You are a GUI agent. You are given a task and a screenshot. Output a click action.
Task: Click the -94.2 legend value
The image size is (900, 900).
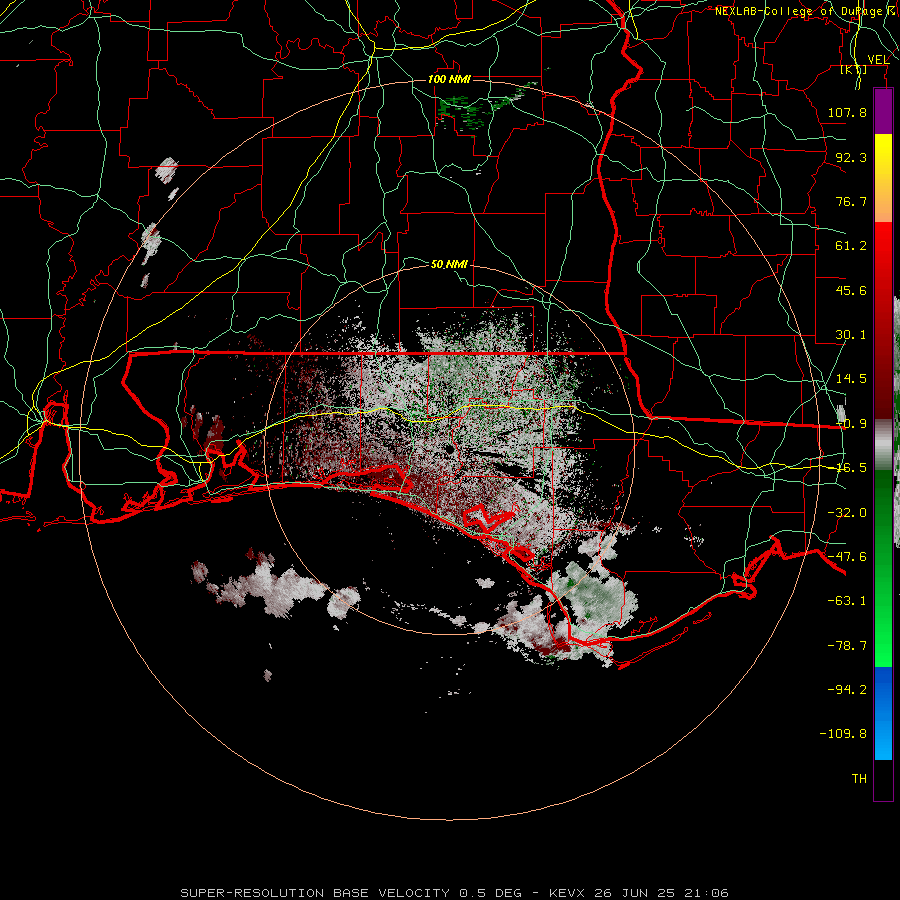point(847,690)
